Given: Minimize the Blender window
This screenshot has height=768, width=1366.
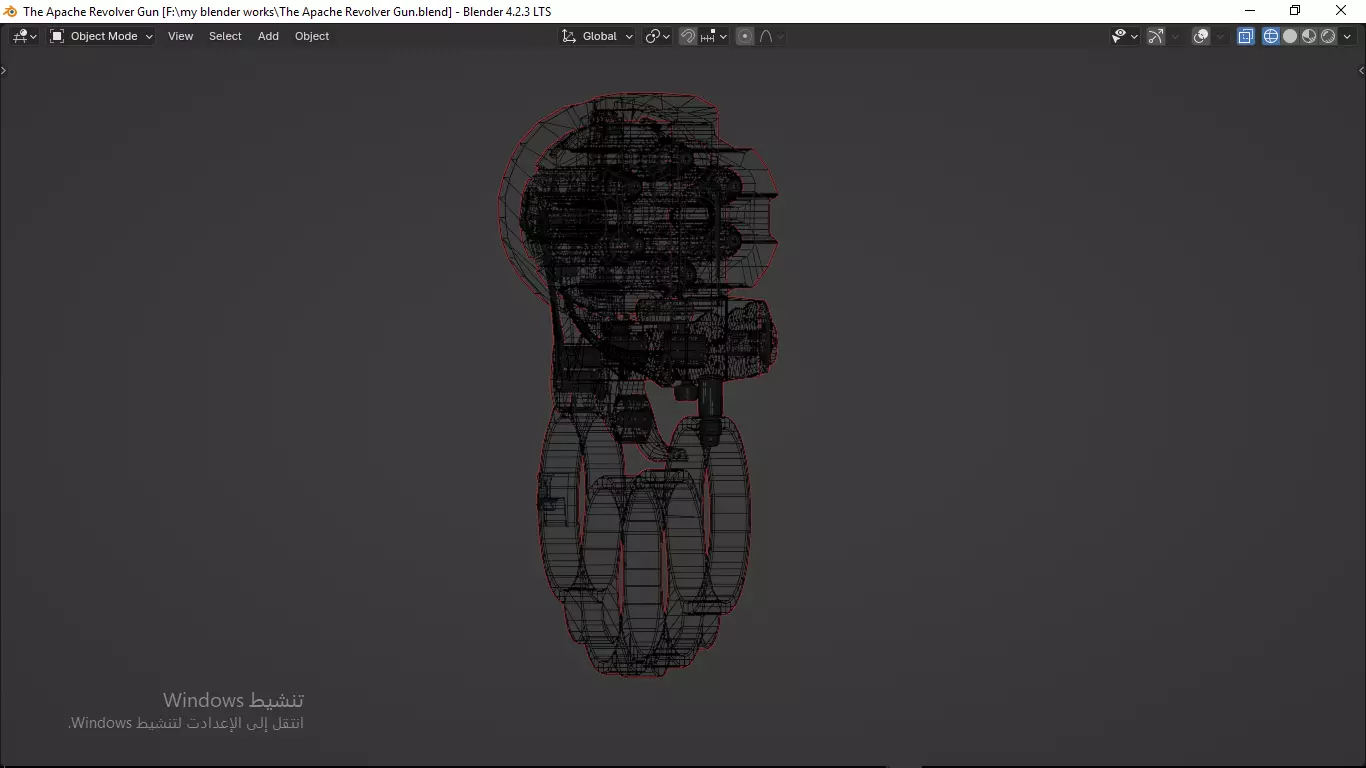Looking at the screenshot, I should 1249,11.
